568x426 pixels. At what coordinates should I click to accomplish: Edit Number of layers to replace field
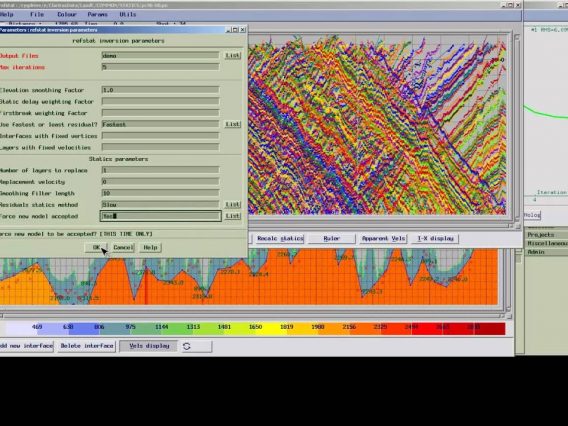click(x=160, y=170)
